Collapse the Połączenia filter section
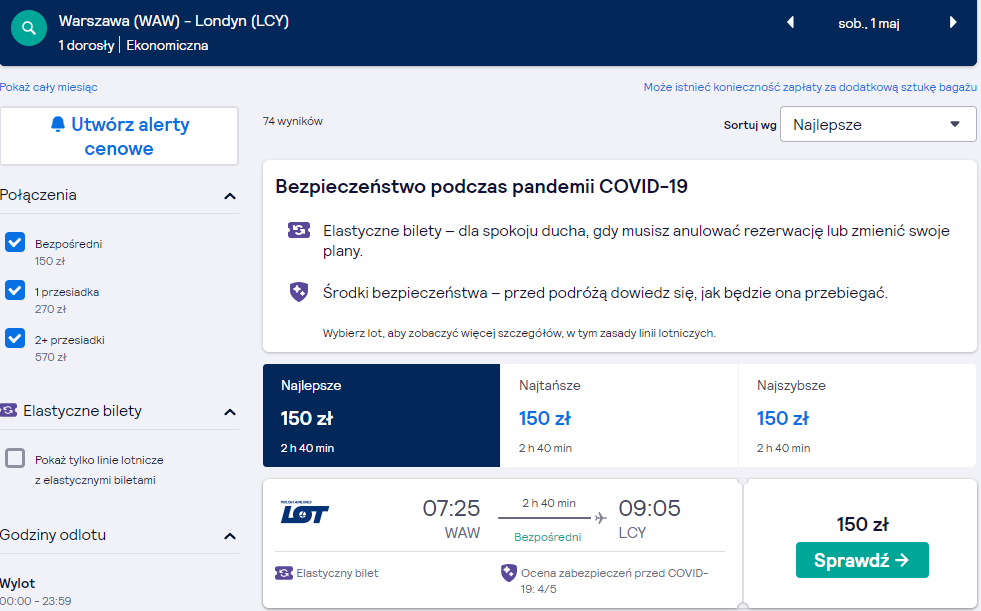This screenshot has width=981, height=611. tap(230, 196)
